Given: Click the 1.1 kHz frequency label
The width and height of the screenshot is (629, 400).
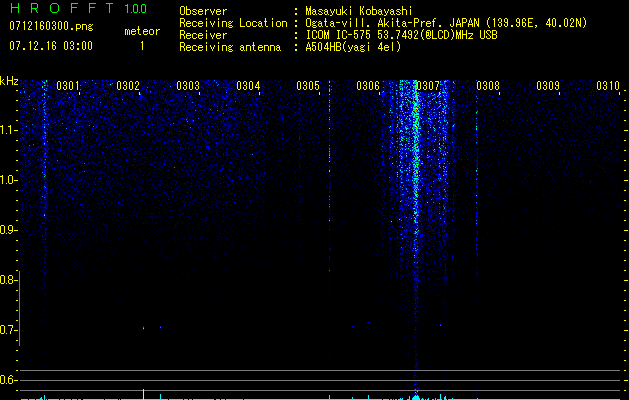Looking at the screenshot, I should point(8,130).
